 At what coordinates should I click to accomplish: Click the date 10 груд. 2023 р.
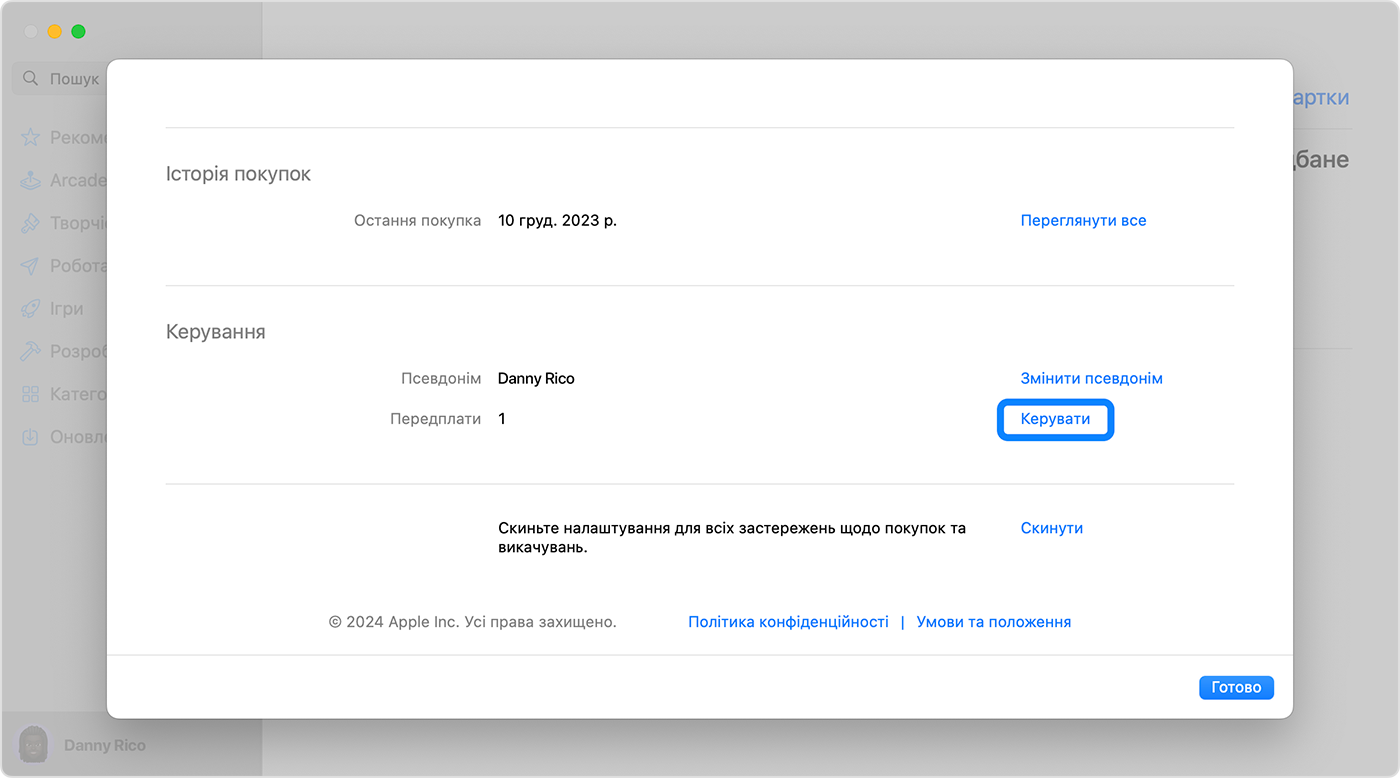coord(557,220)
